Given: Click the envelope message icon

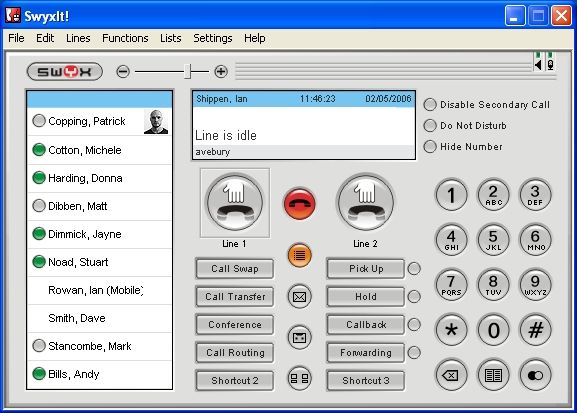Looking at the screenshot, I should tap(300, 296).
